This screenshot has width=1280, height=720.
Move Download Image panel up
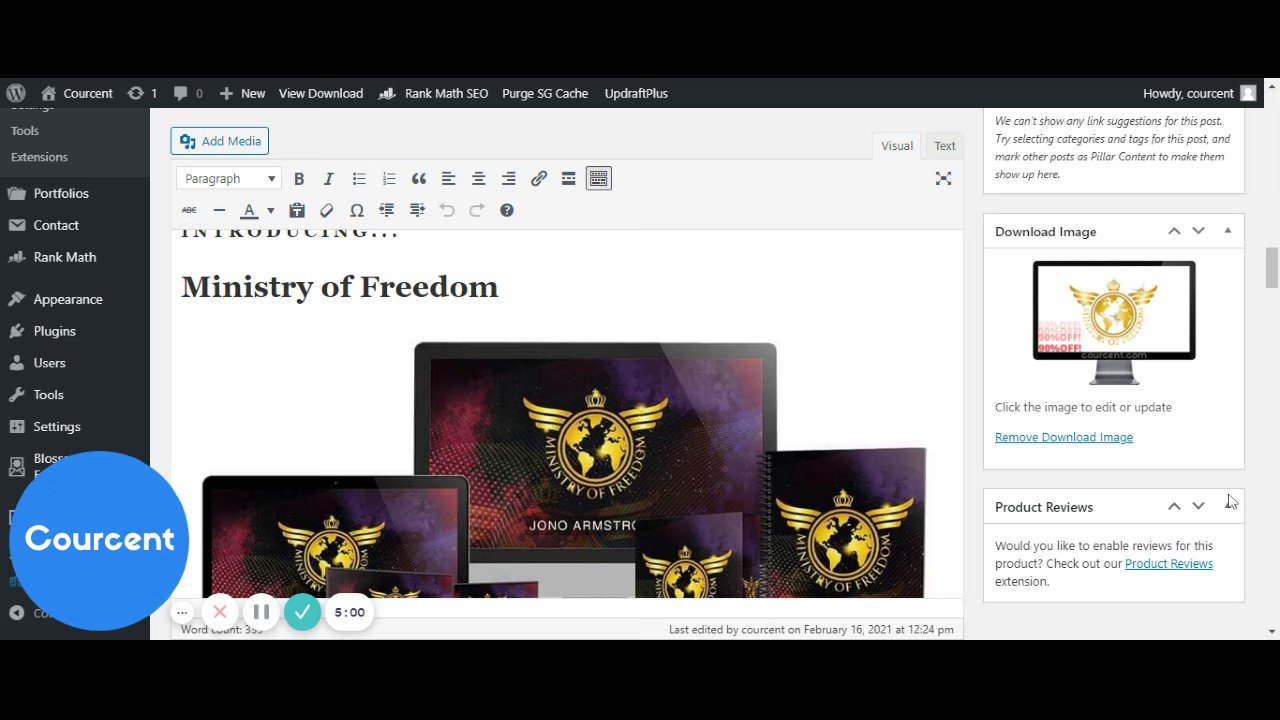click(1174, 231)
